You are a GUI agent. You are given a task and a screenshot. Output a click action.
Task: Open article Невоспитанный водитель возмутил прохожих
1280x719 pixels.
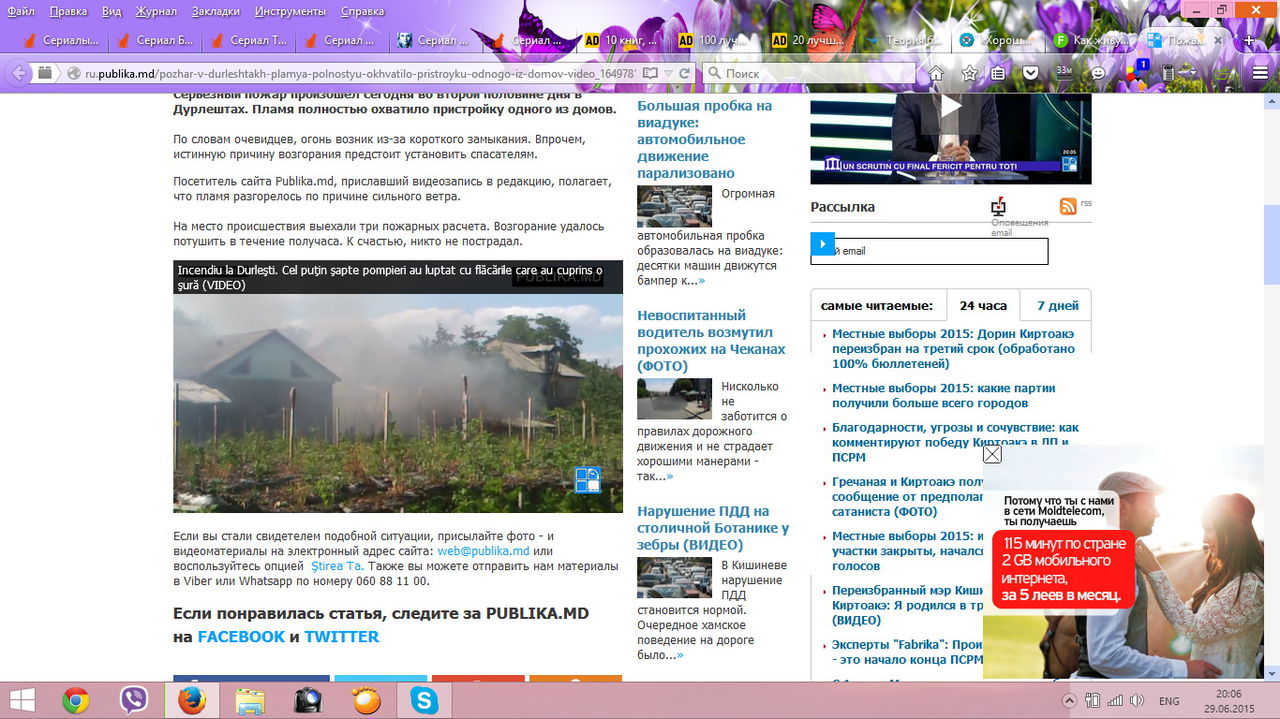(711, 341)
